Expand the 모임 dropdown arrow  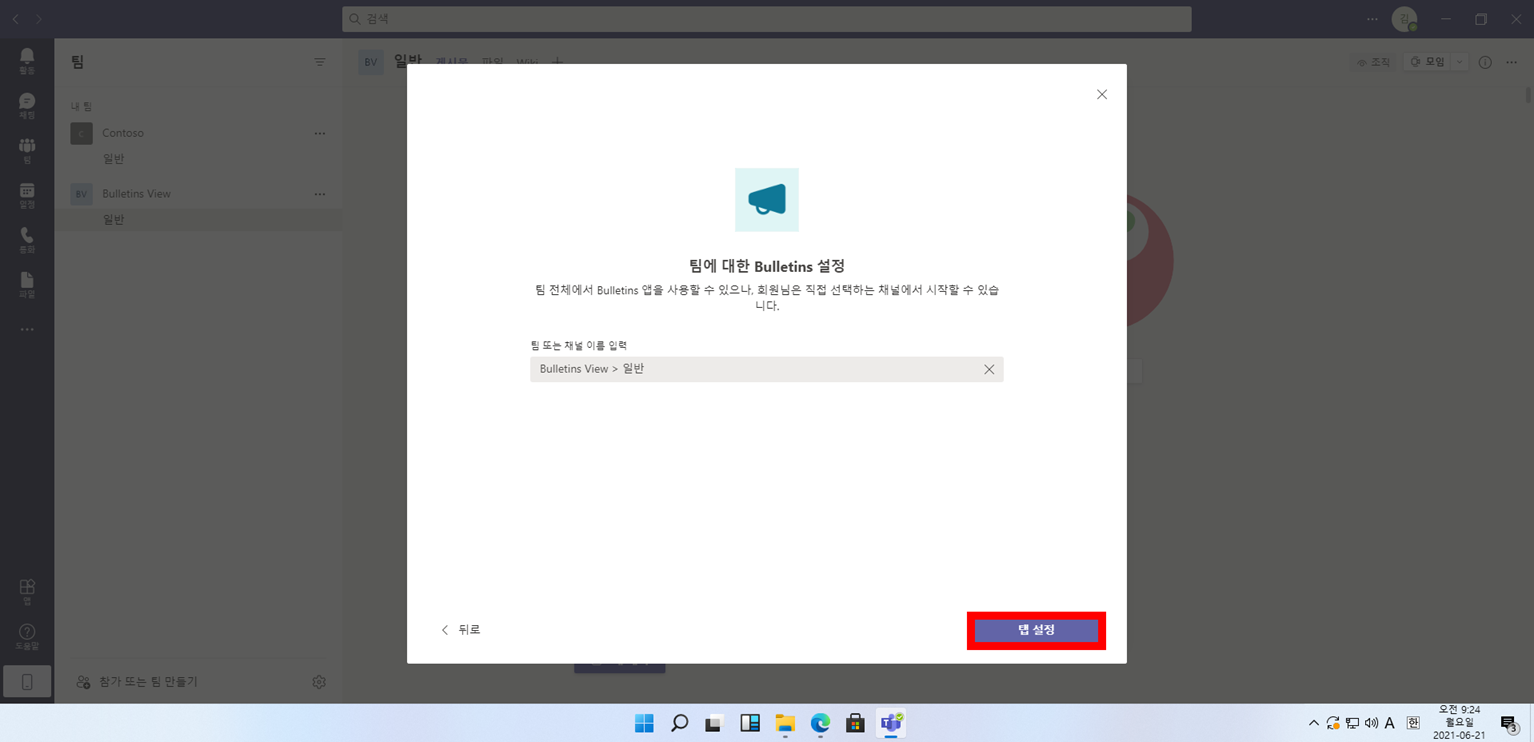click(1459, 62)
